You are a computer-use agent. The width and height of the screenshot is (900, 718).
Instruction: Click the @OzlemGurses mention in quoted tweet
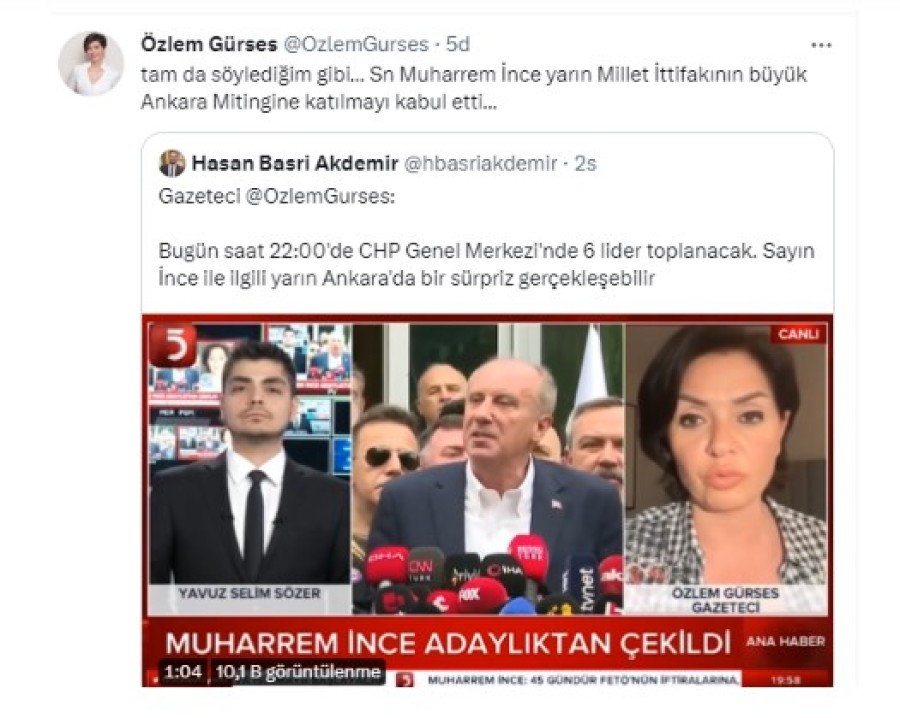tap(320, 197)
